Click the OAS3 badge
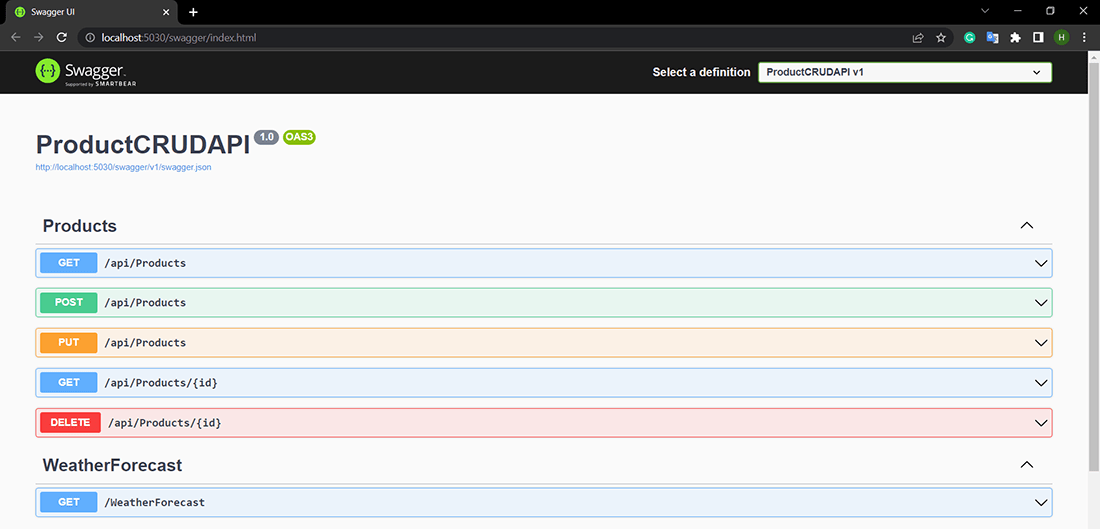 (x=300, y=138)
